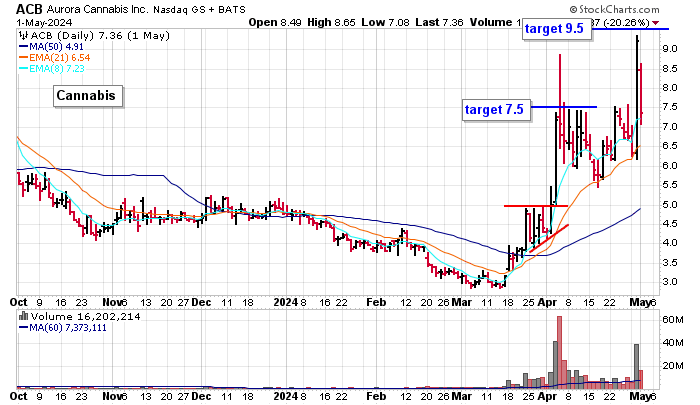Click the 'Last 7.36' value
Screen dimensions: 700x405
(x=439, y=22)
